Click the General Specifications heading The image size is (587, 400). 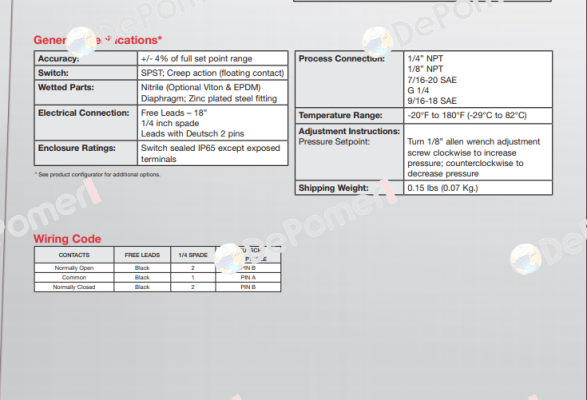tap(98, 40)
